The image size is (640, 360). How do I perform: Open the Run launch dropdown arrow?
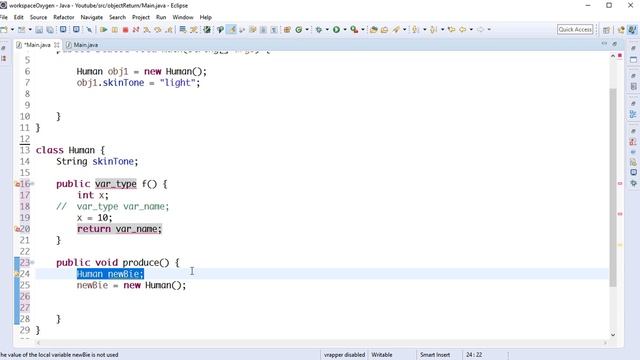(x=345, y=29)
